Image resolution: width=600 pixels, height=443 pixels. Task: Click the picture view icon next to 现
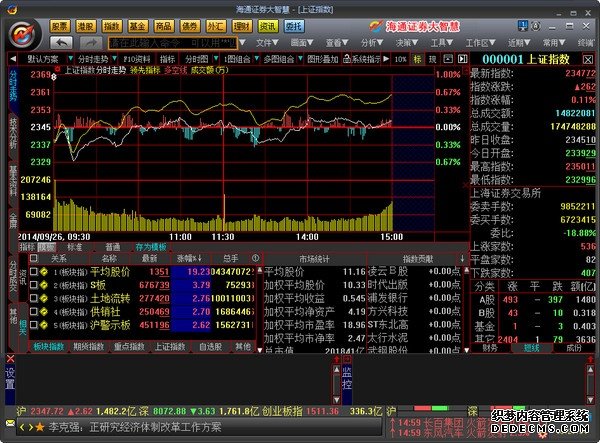448,59
